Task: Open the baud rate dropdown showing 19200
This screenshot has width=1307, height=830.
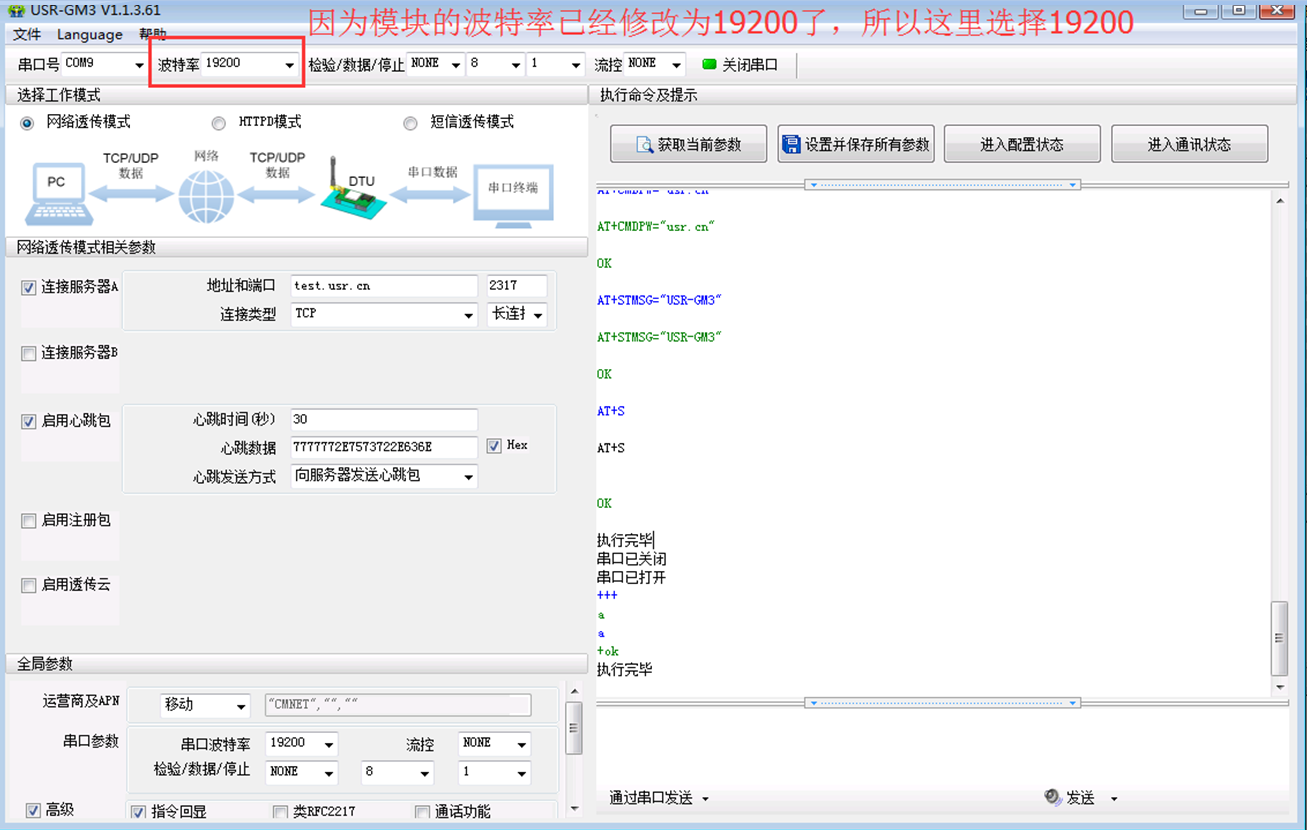Action: click(289, 66)
